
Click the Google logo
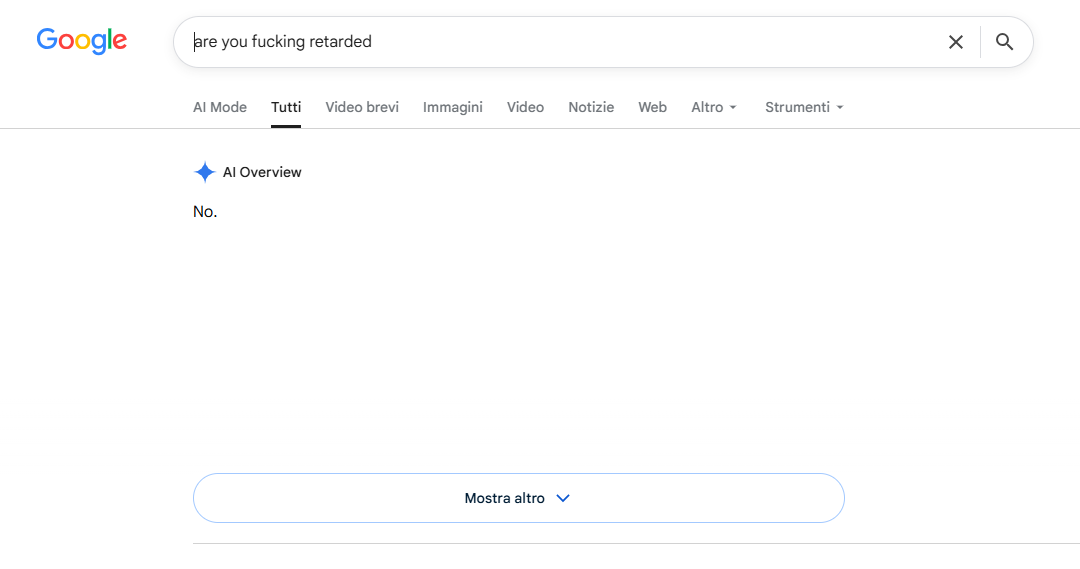click(81, 41)
